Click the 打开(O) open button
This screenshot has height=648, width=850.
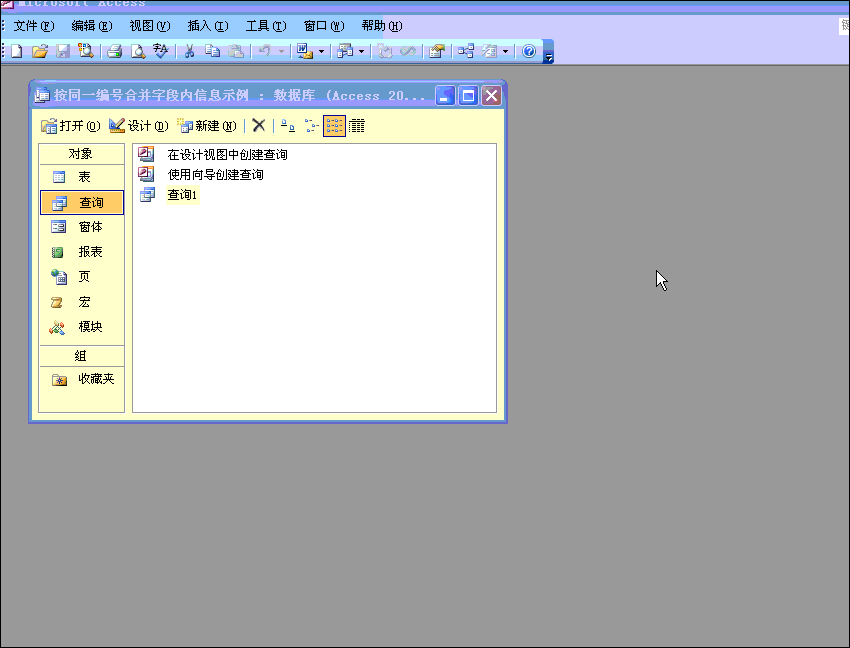point(71,126)
